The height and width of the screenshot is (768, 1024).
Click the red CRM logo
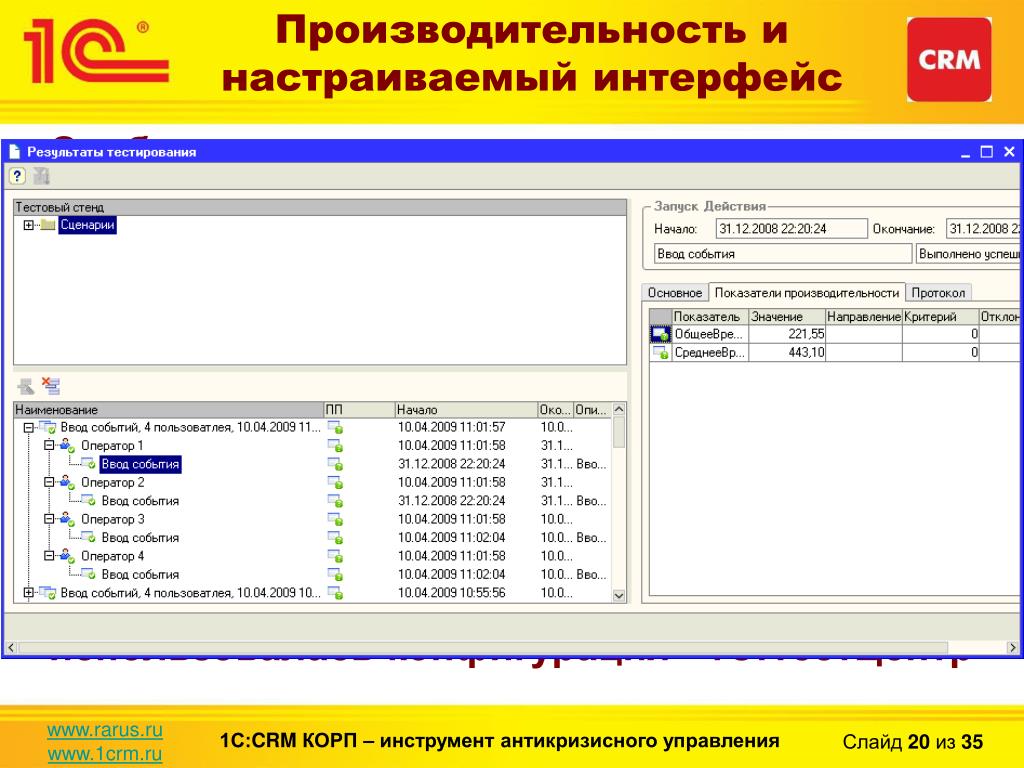(x=949, y=59)
